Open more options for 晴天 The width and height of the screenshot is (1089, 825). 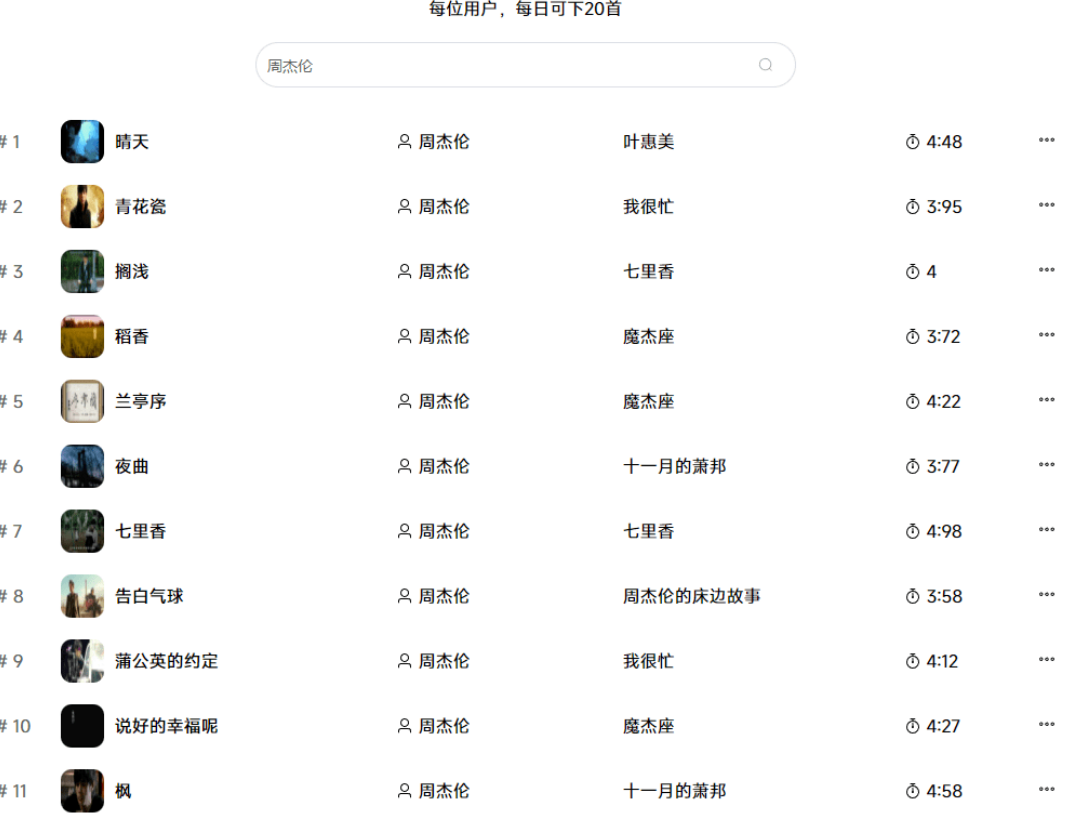[x=1046, y=141]
